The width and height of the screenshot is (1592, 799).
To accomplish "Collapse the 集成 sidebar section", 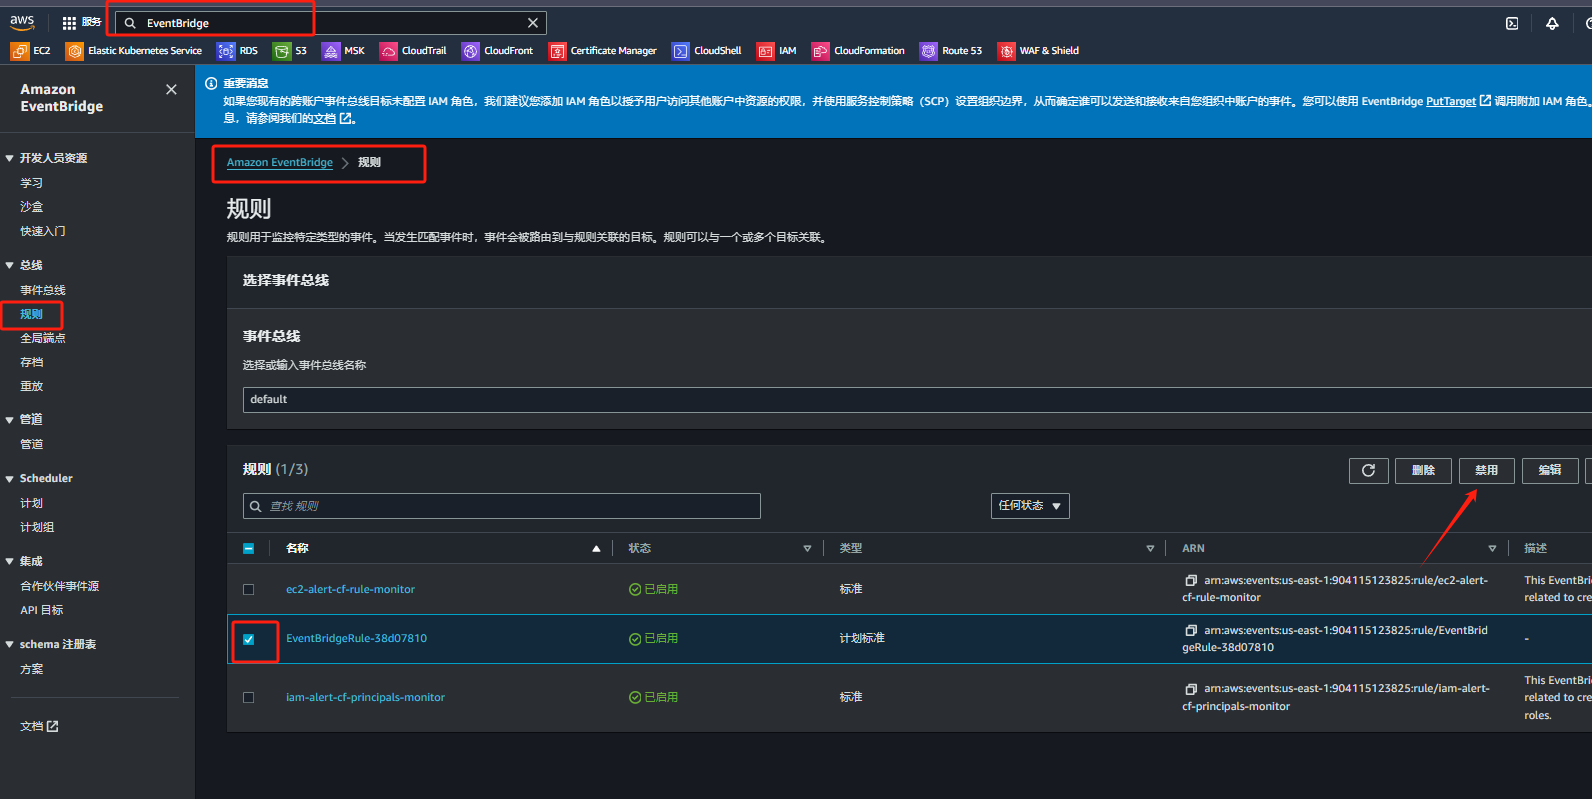I will pyautogui.click(x=10, y=561).
